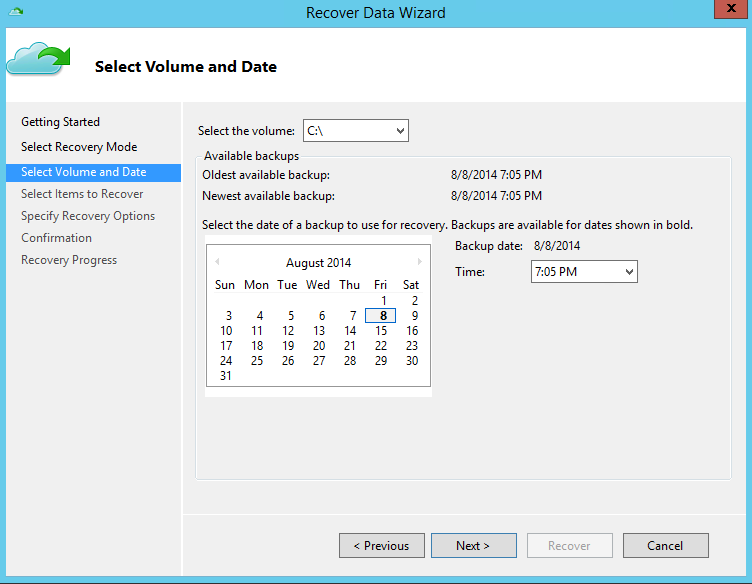Select August 1 in the calendar
The image size is (752, 584).
tap(384, 301)
